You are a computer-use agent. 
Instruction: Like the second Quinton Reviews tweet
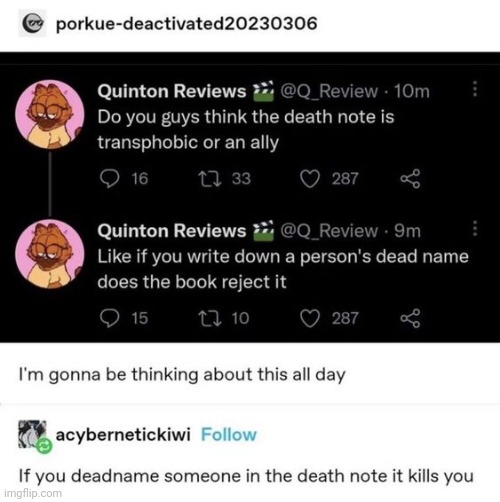coord(310,319)
